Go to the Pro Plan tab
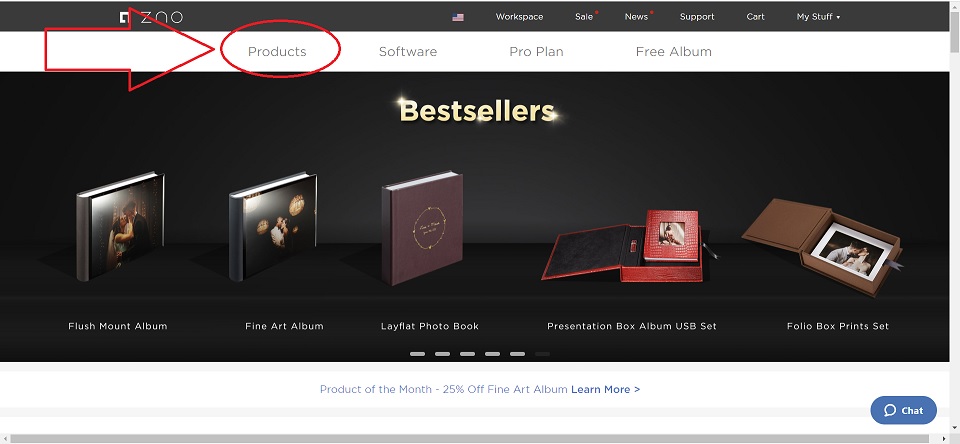960x444 pixels. tap(536, 51)
